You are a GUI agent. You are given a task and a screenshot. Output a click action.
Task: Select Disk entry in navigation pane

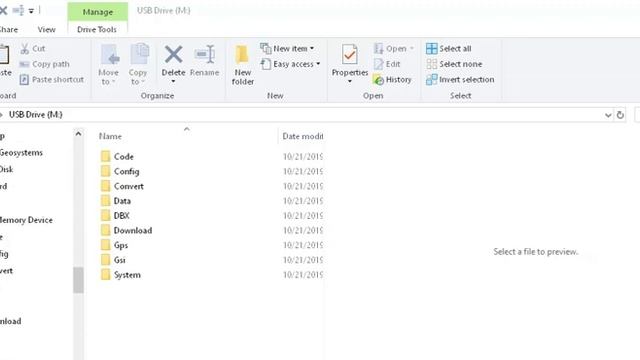7,169
